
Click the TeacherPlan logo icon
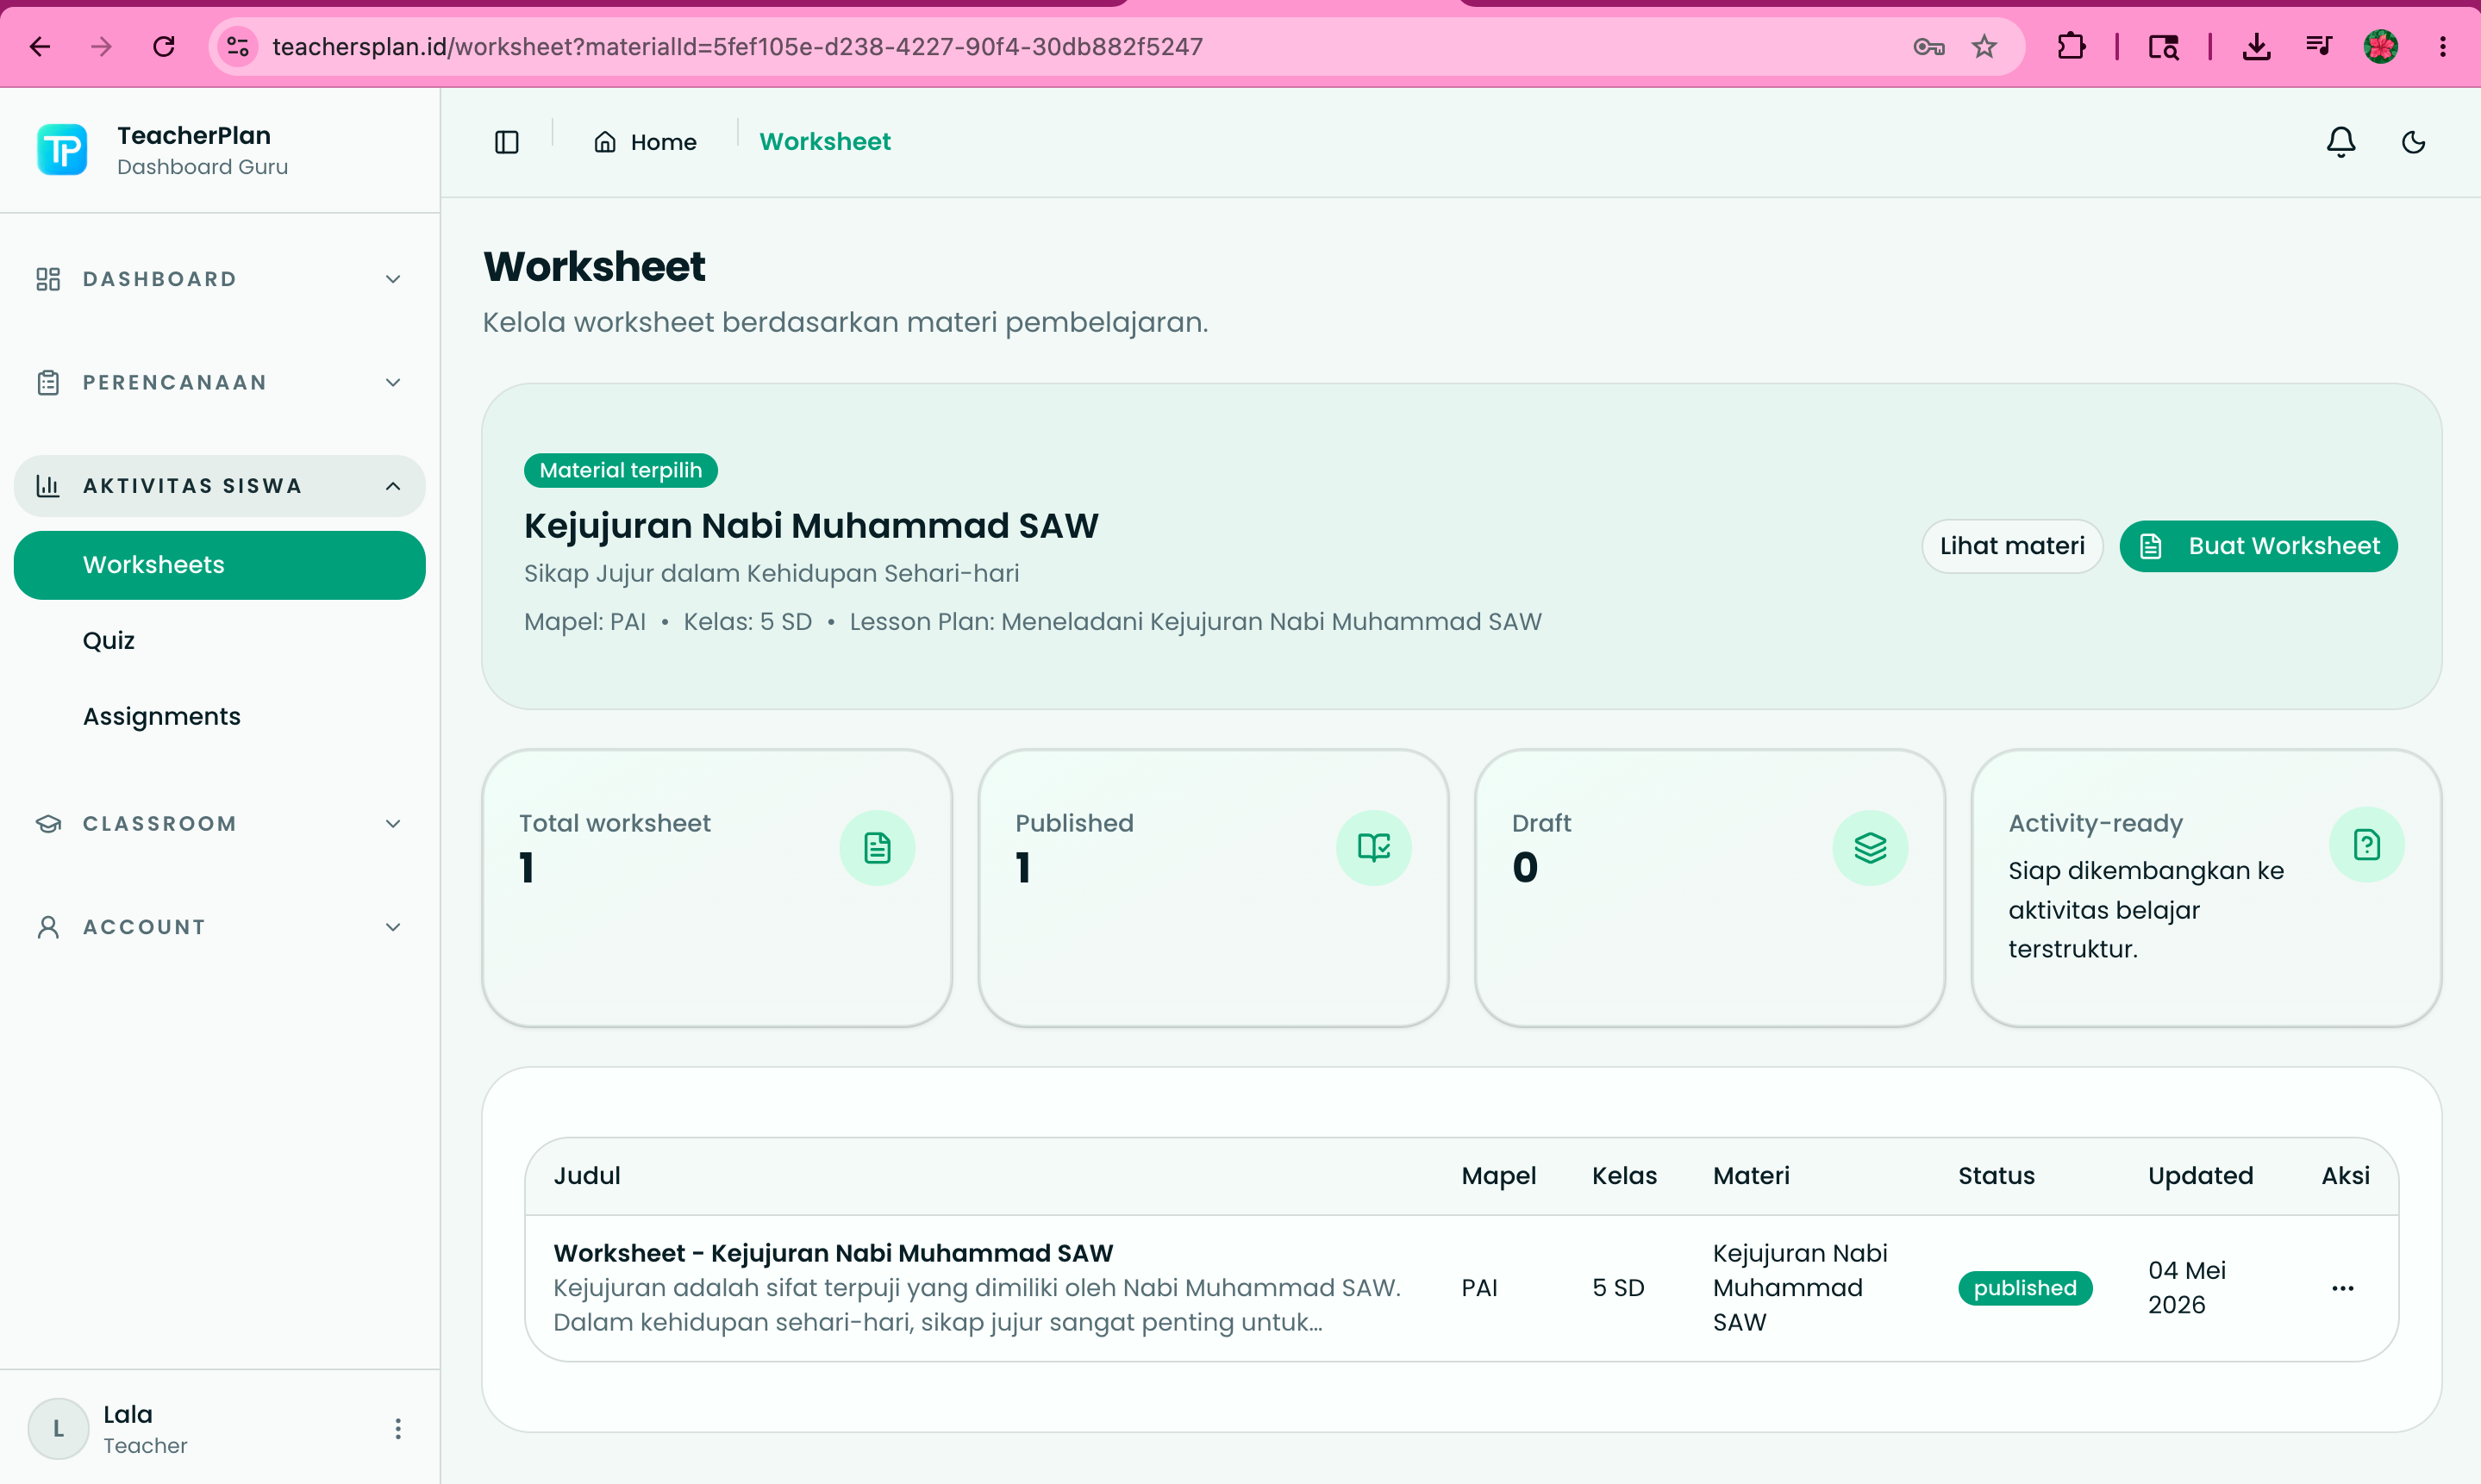tap(62, 150)
